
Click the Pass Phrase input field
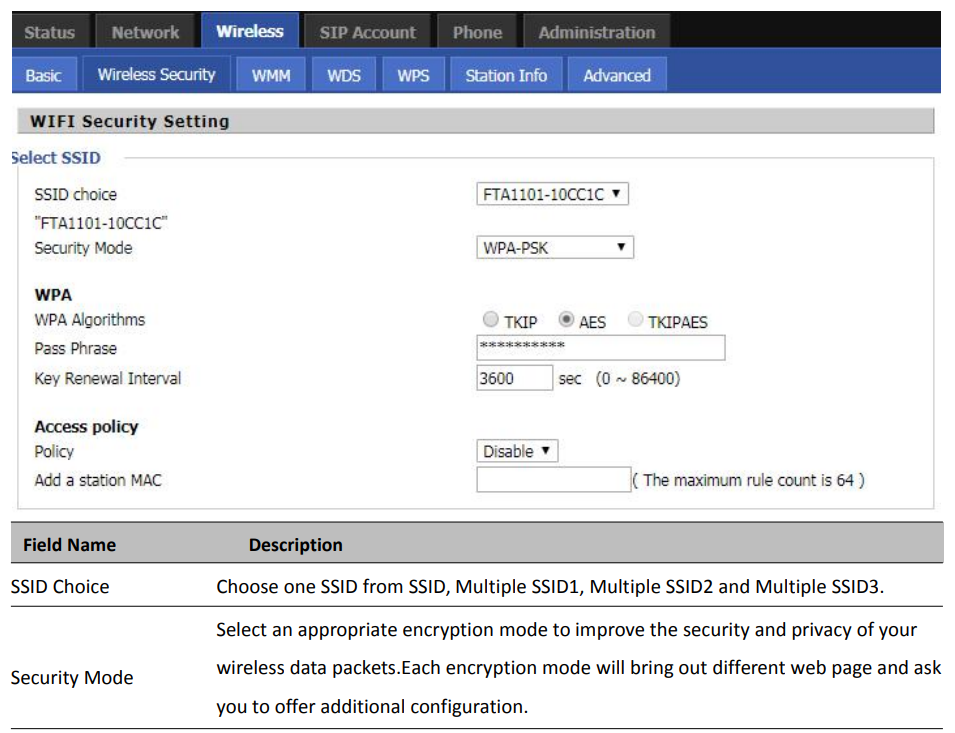click(601, 348)
